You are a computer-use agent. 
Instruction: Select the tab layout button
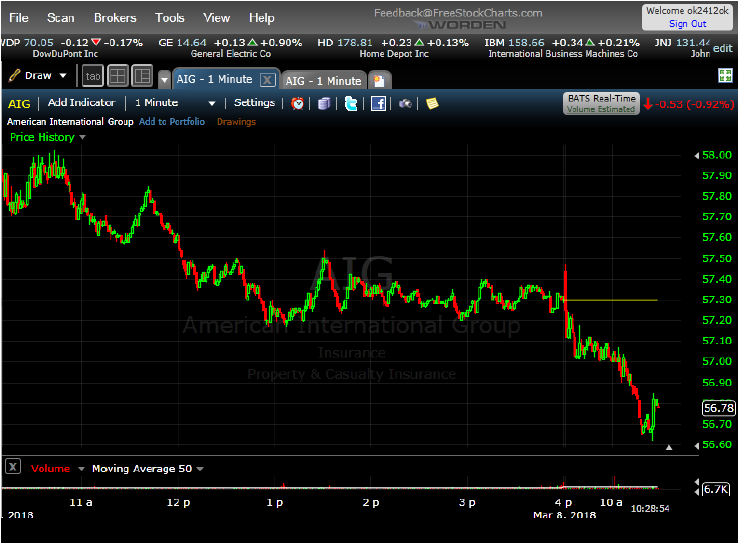pos(93,76)
